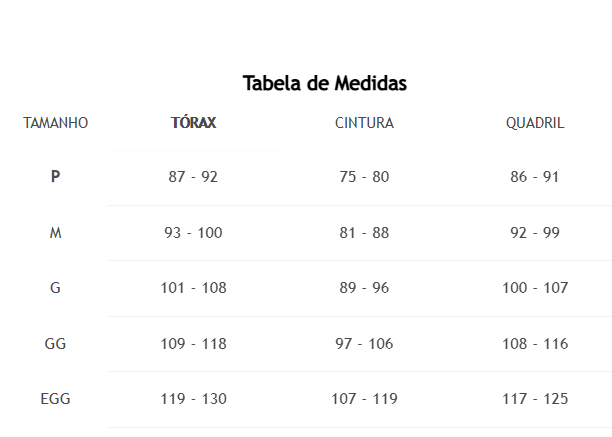Select the TÓRAX column header

tap(193, 123)
